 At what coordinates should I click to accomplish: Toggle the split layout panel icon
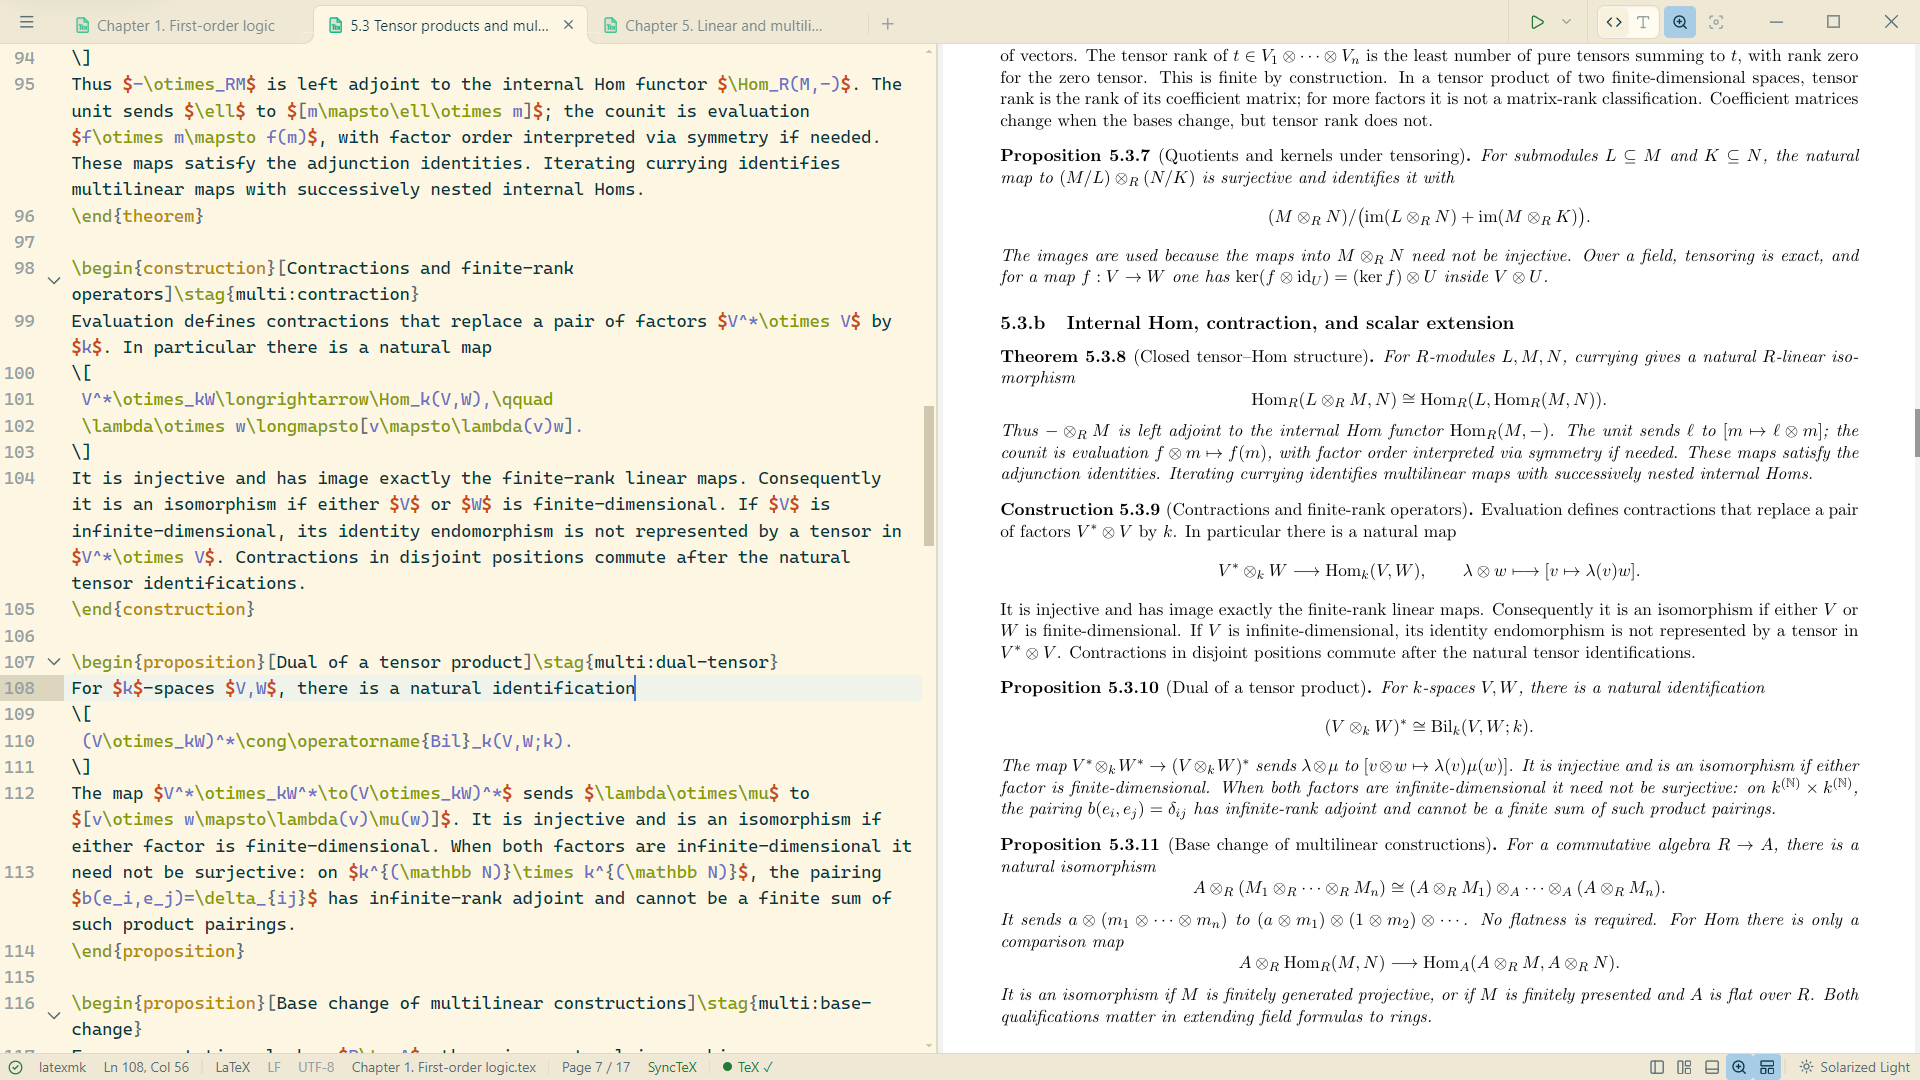tap(1684, 1067)
